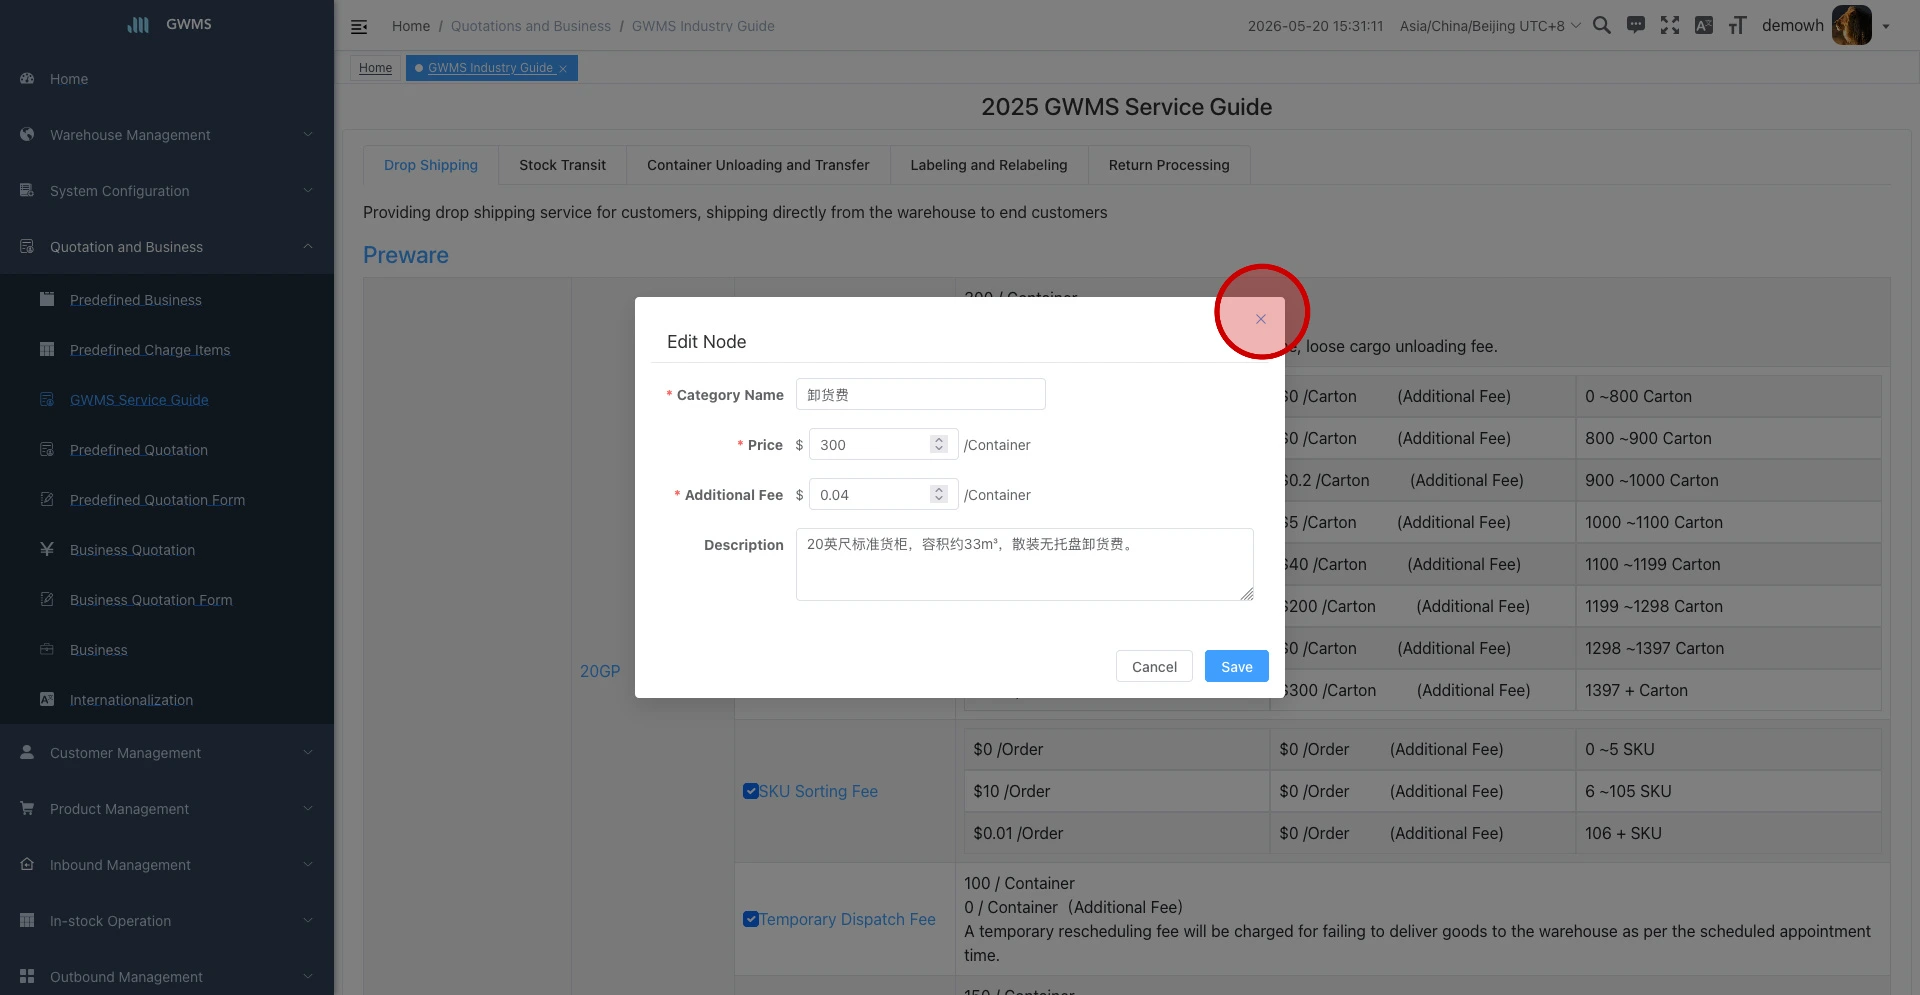The image size is (1920, 995).
Task: Open Business Quotation Form sidebar item
Action: pos(167,600)
